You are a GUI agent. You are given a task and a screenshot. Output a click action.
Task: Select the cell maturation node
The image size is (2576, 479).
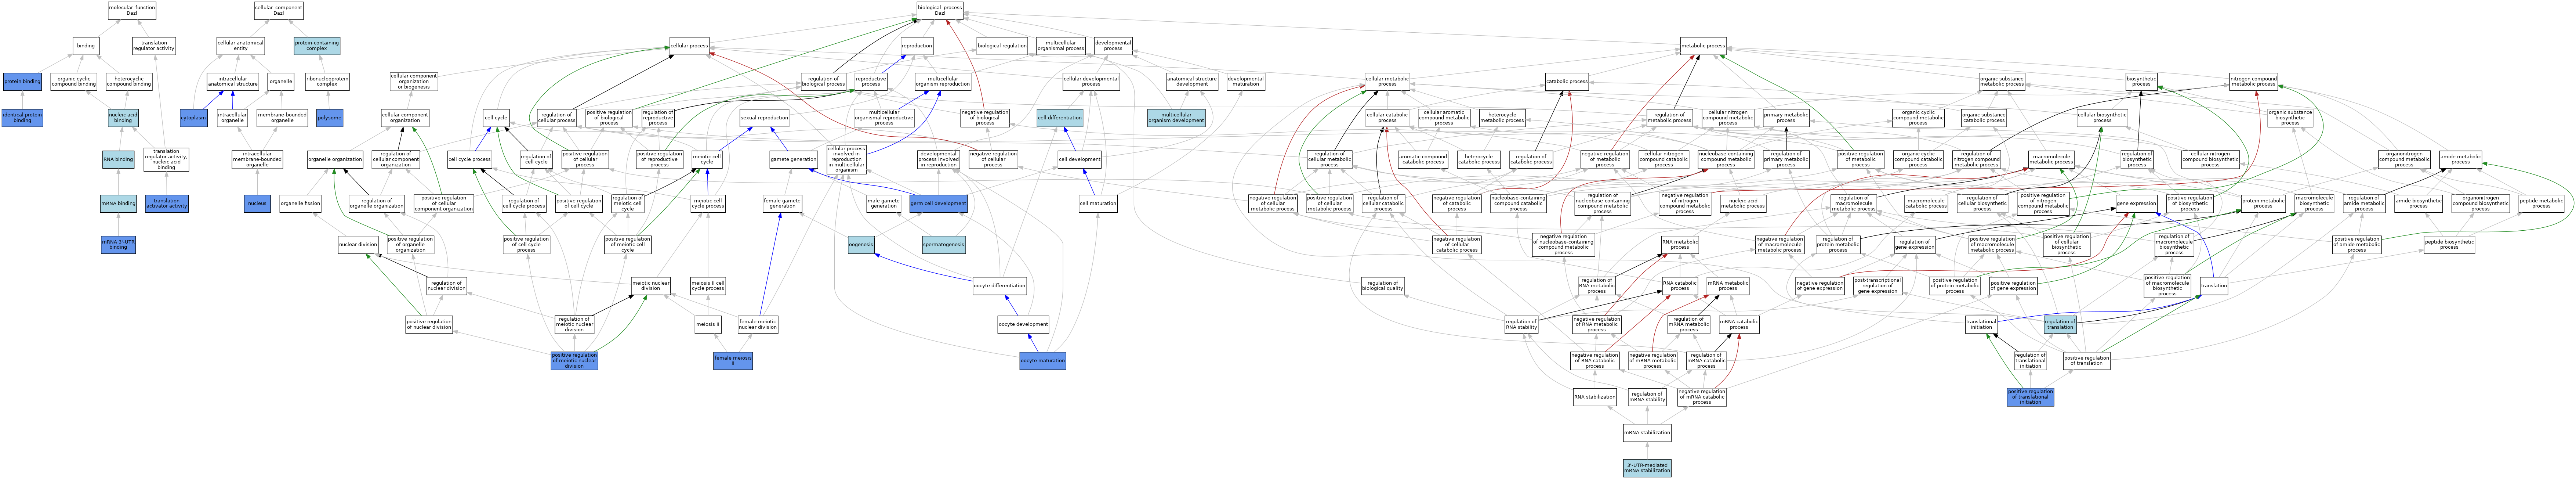(x=1098, y=204)
